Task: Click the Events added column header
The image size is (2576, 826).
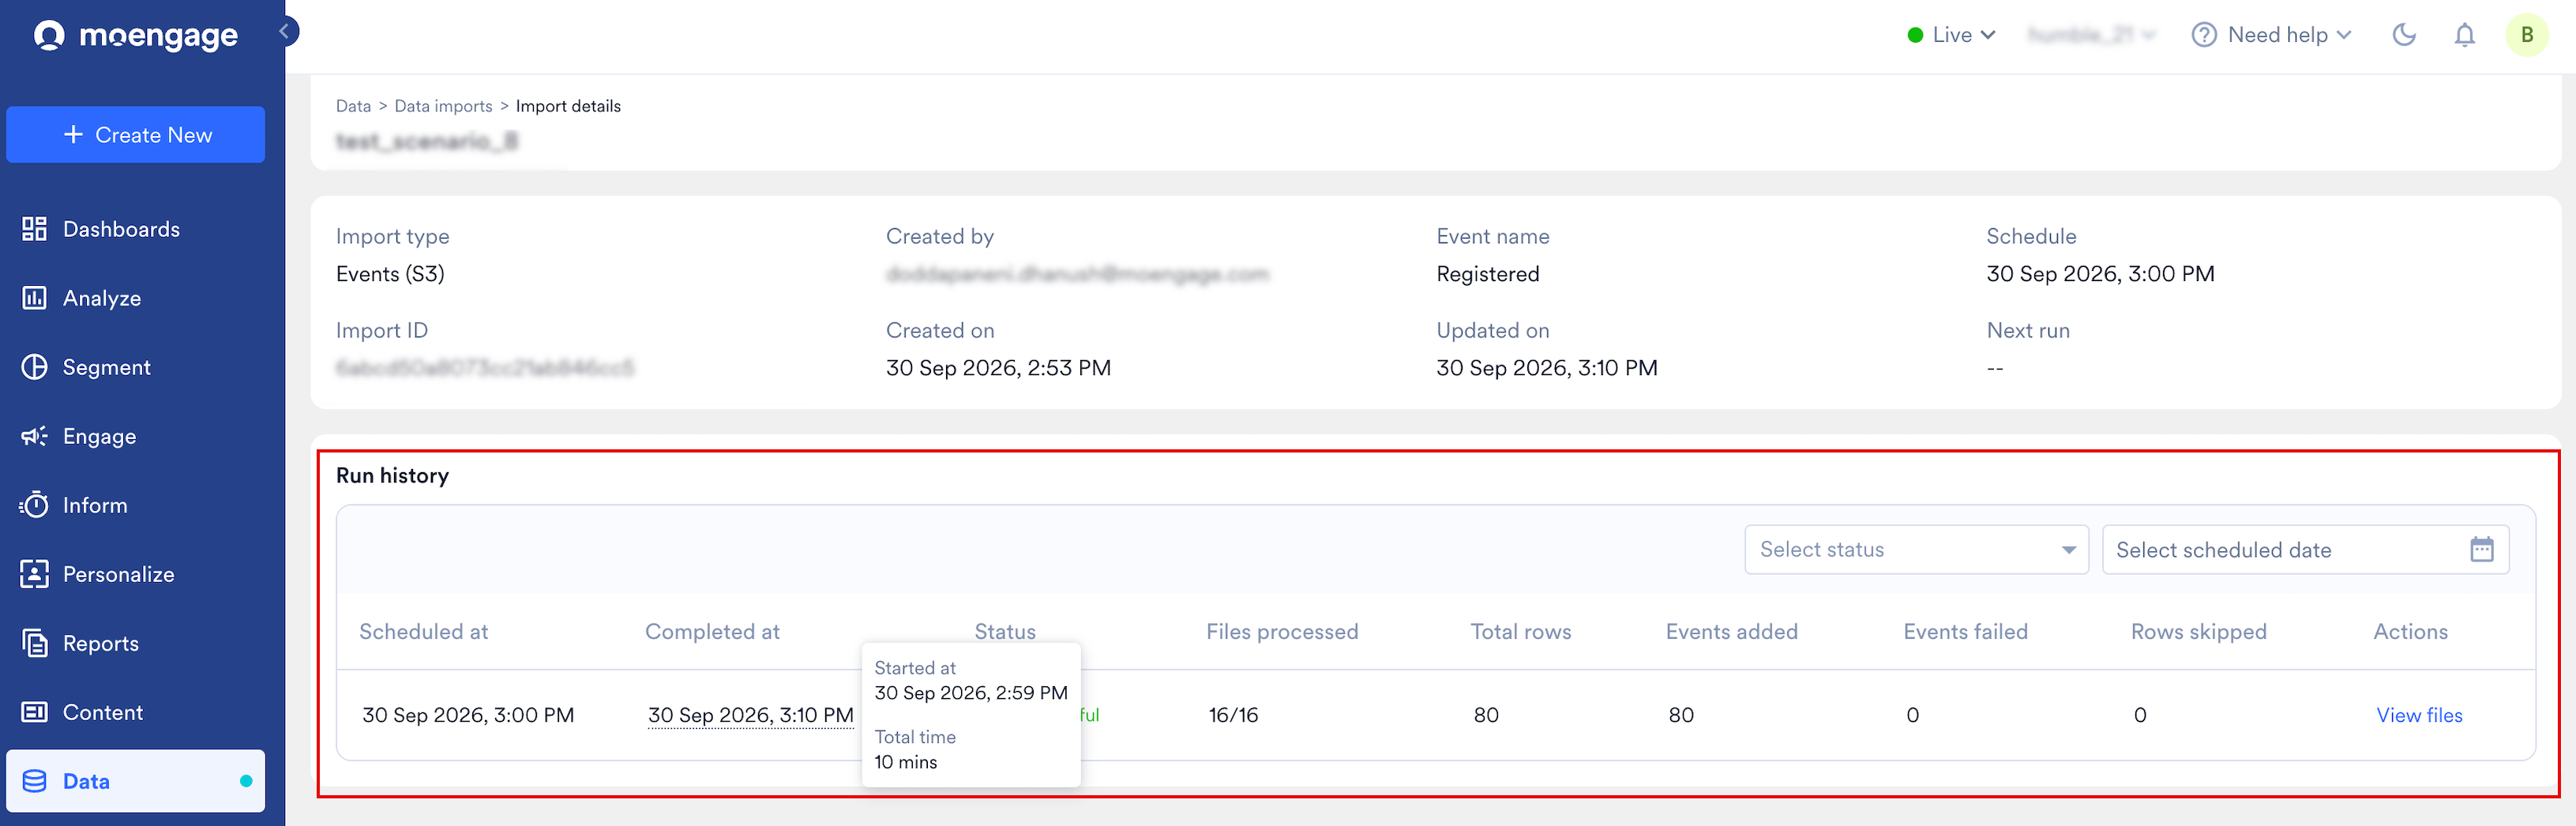Action: pos(1732,632)
